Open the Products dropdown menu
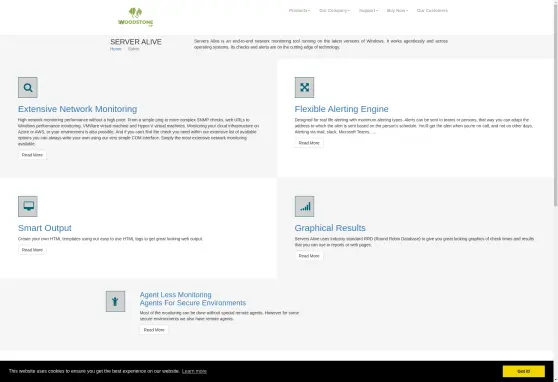Screen dimensions: 558x382 point(299,11)
